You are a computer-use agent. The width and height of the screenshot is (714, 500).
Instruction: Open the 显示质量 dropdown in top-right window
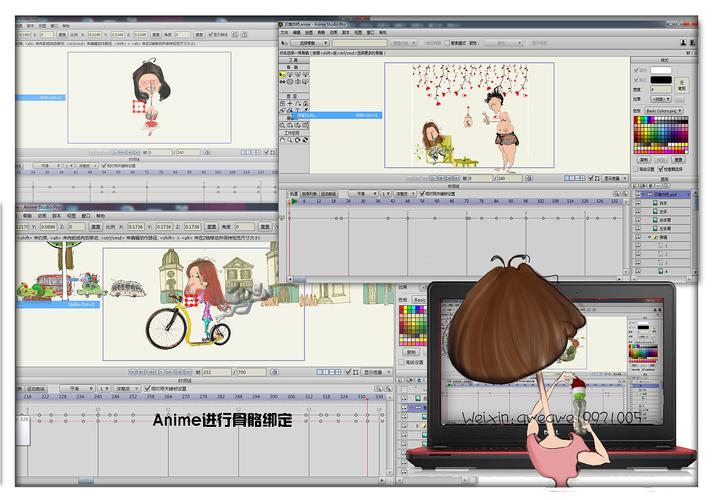tap(615, 179)
